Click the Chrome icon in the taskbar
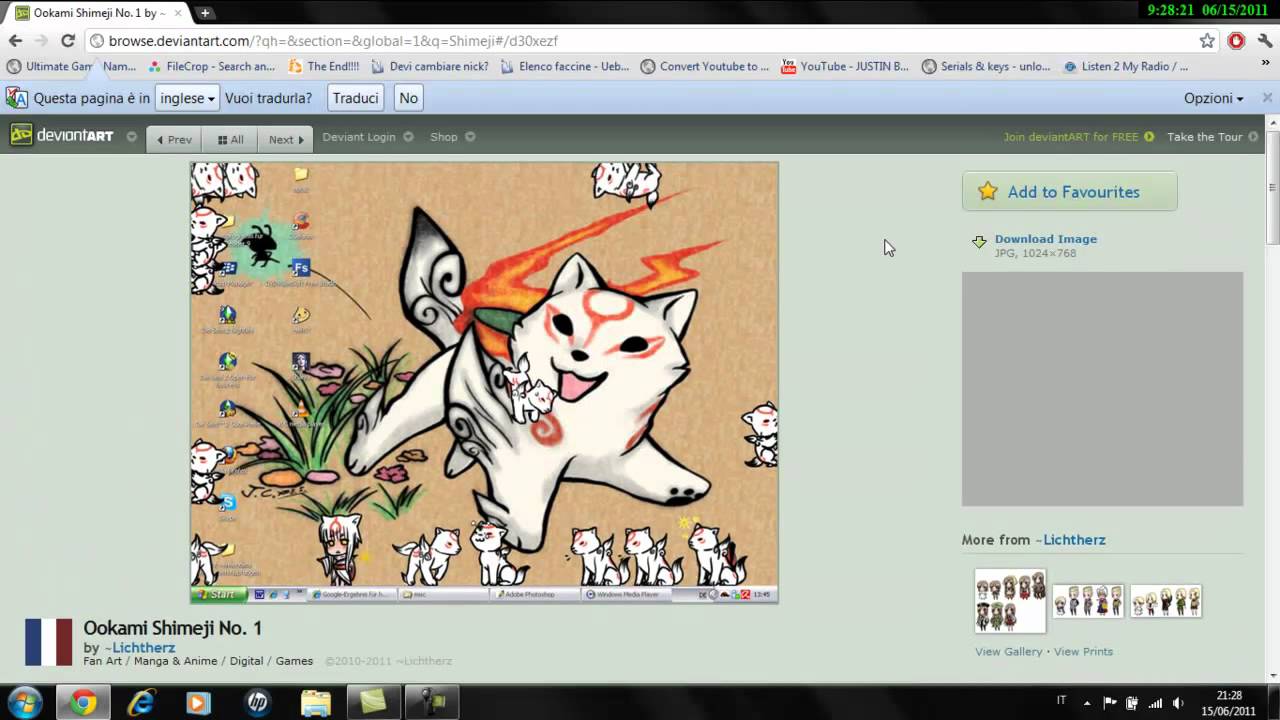1280x720 pixels. [x=83, y=703]
